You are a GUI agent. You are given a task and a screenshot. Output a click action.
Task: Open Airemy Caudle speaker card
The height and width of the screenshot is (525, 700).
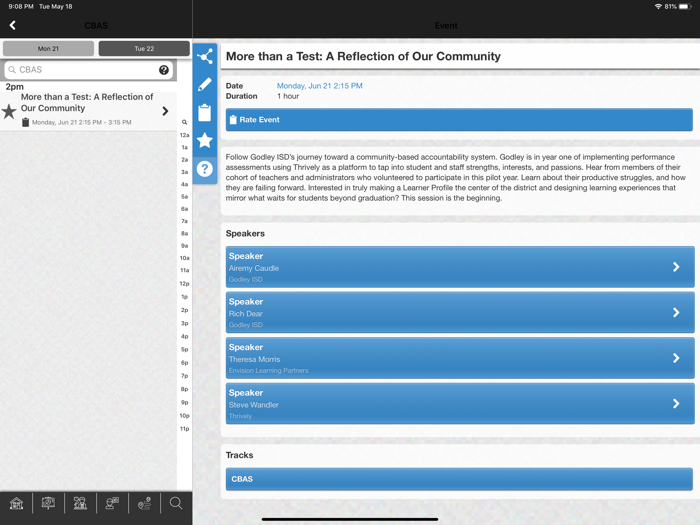(460, 267)
